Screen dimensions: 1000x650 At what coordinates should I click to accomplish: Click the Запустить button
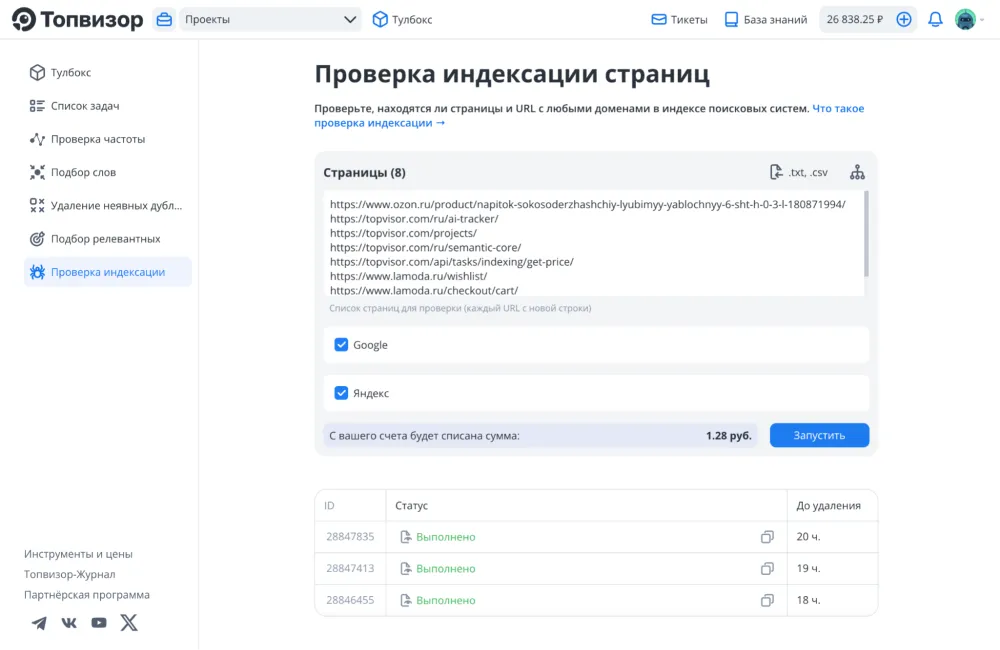point(819,436)
